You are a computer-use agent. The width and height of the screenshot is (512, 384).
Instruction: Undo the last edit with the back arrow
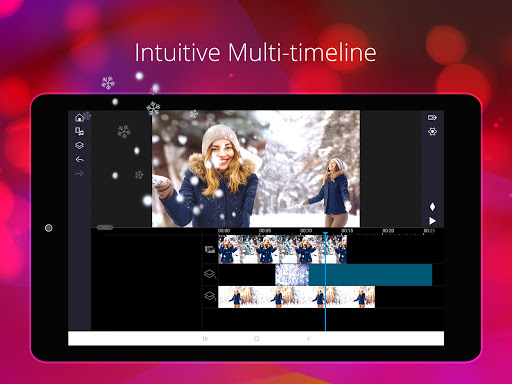click(x=79, y=160)
